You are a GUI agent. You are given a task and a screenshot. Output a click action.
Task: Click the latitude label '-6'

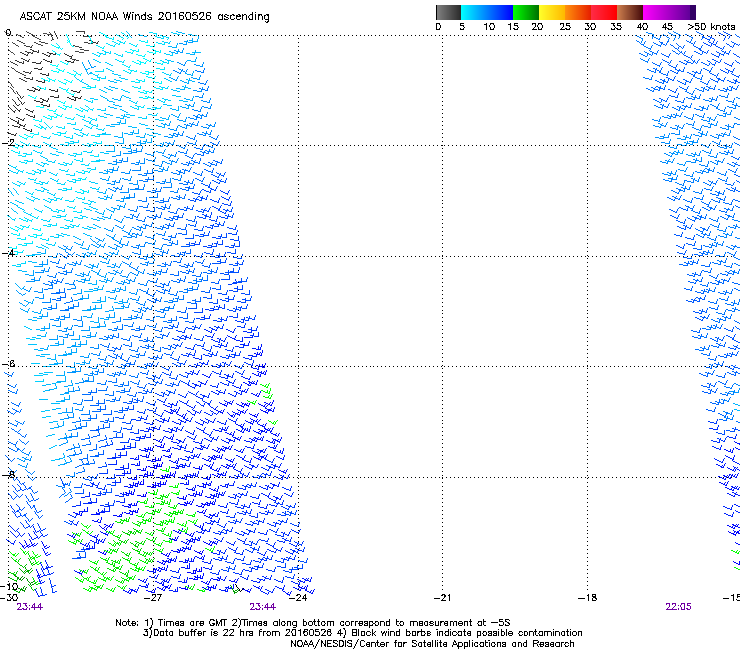coord(8,363)
